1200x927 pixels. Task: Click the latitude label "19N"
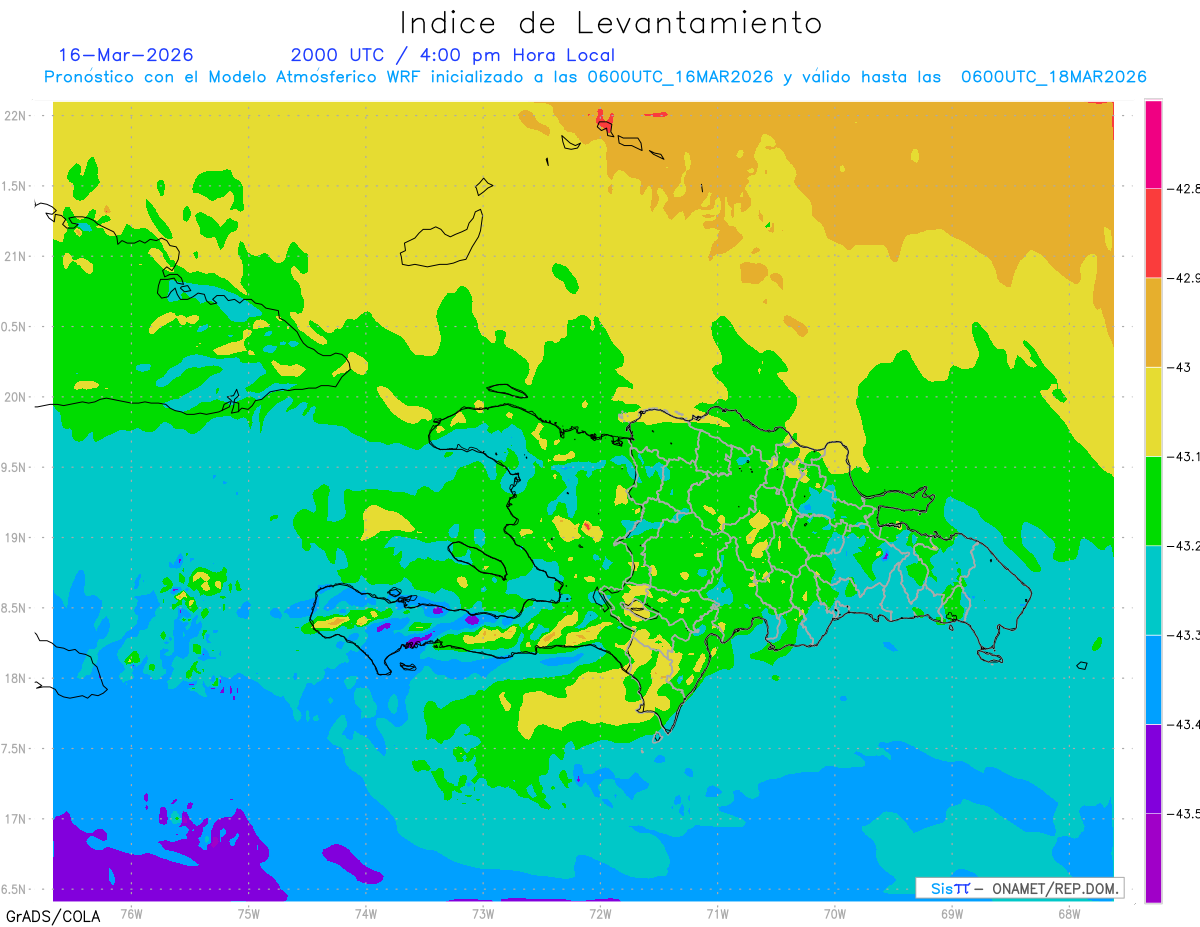coord(17,537)
